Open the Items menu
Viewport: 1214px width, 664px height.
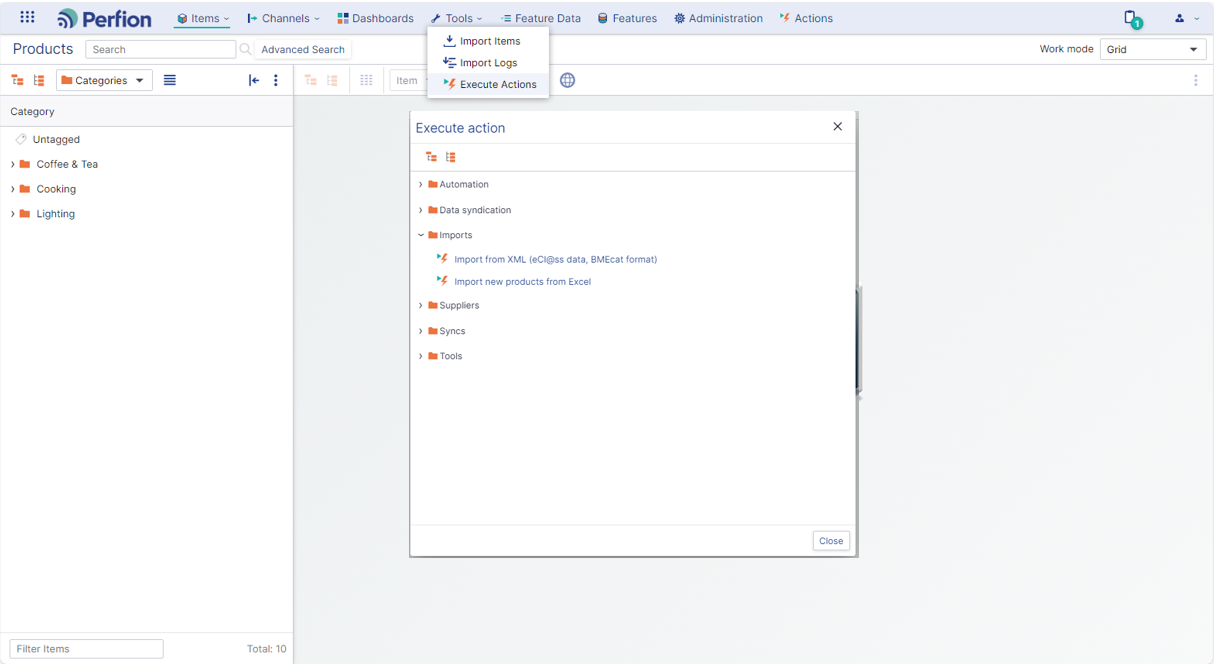point(203,18)
